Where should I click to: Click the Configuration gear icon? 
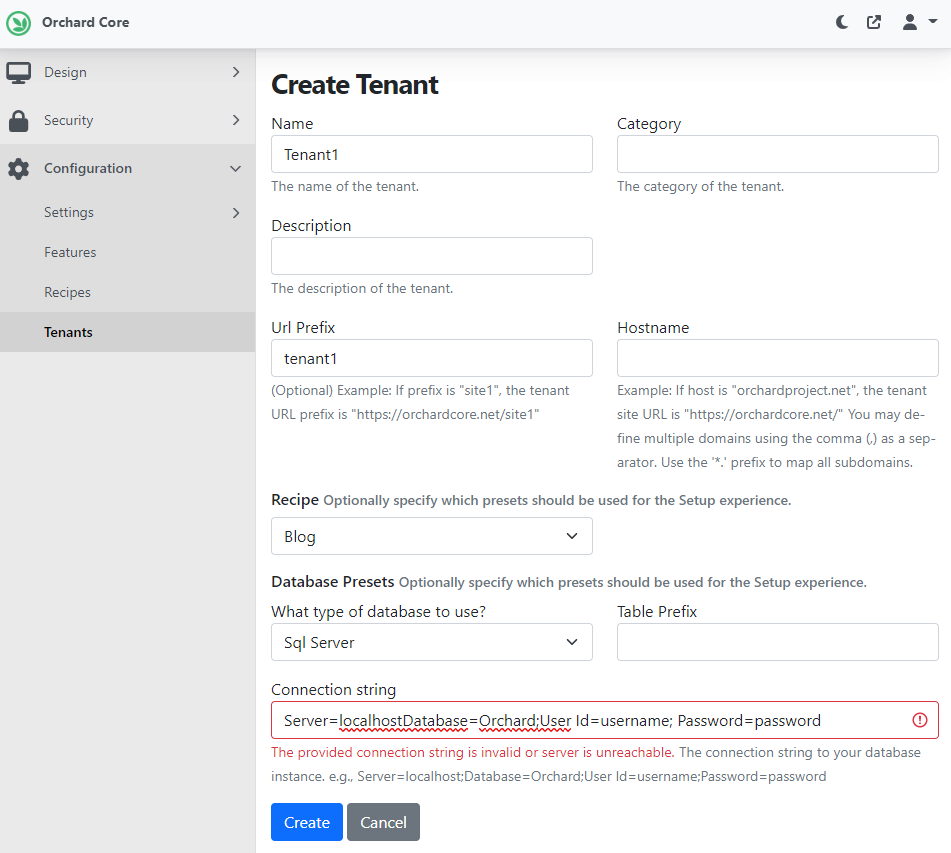[19, 169]
